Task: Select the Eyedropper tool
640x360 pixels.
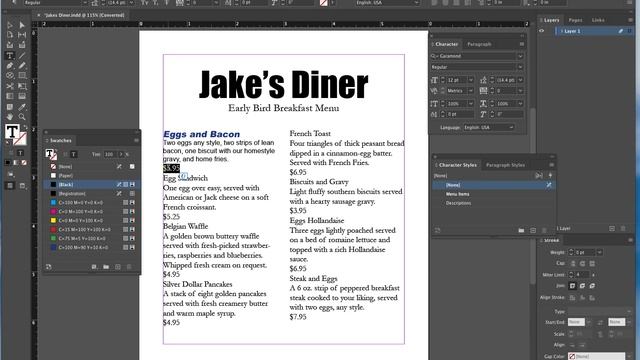Action: point(22,107)
